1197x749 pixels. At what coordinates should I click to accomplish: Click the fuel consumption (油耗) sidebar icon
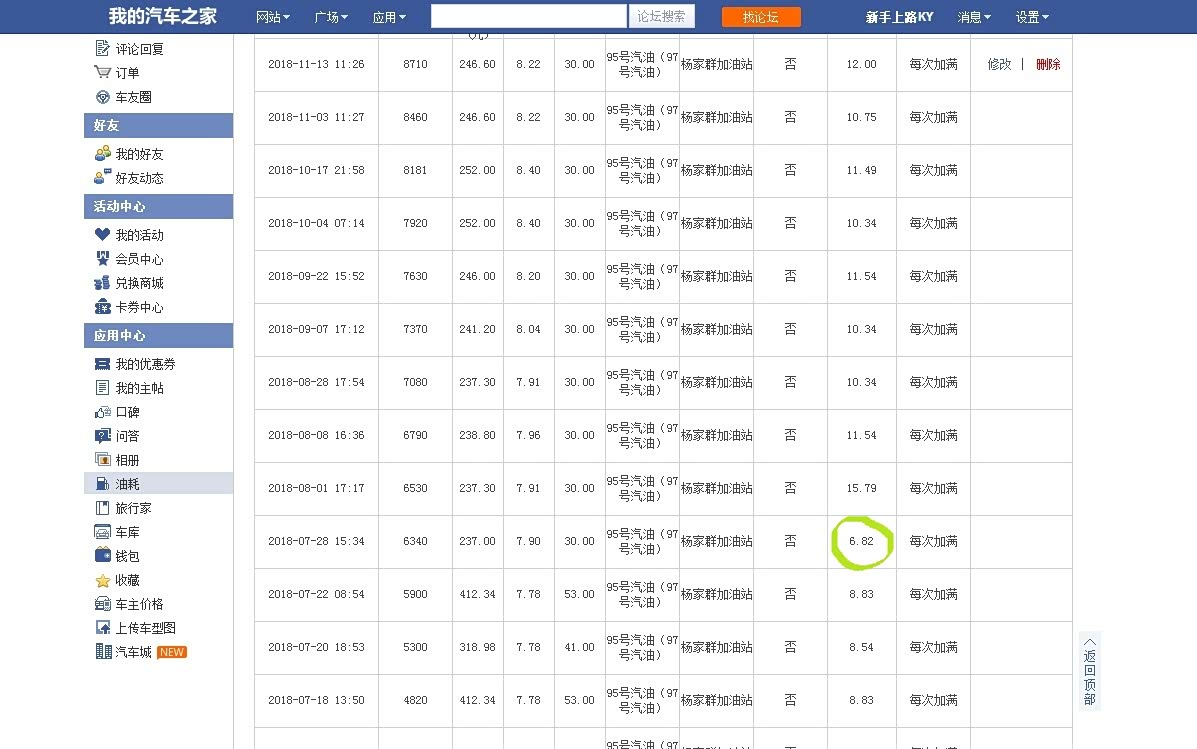pos(102,484)
